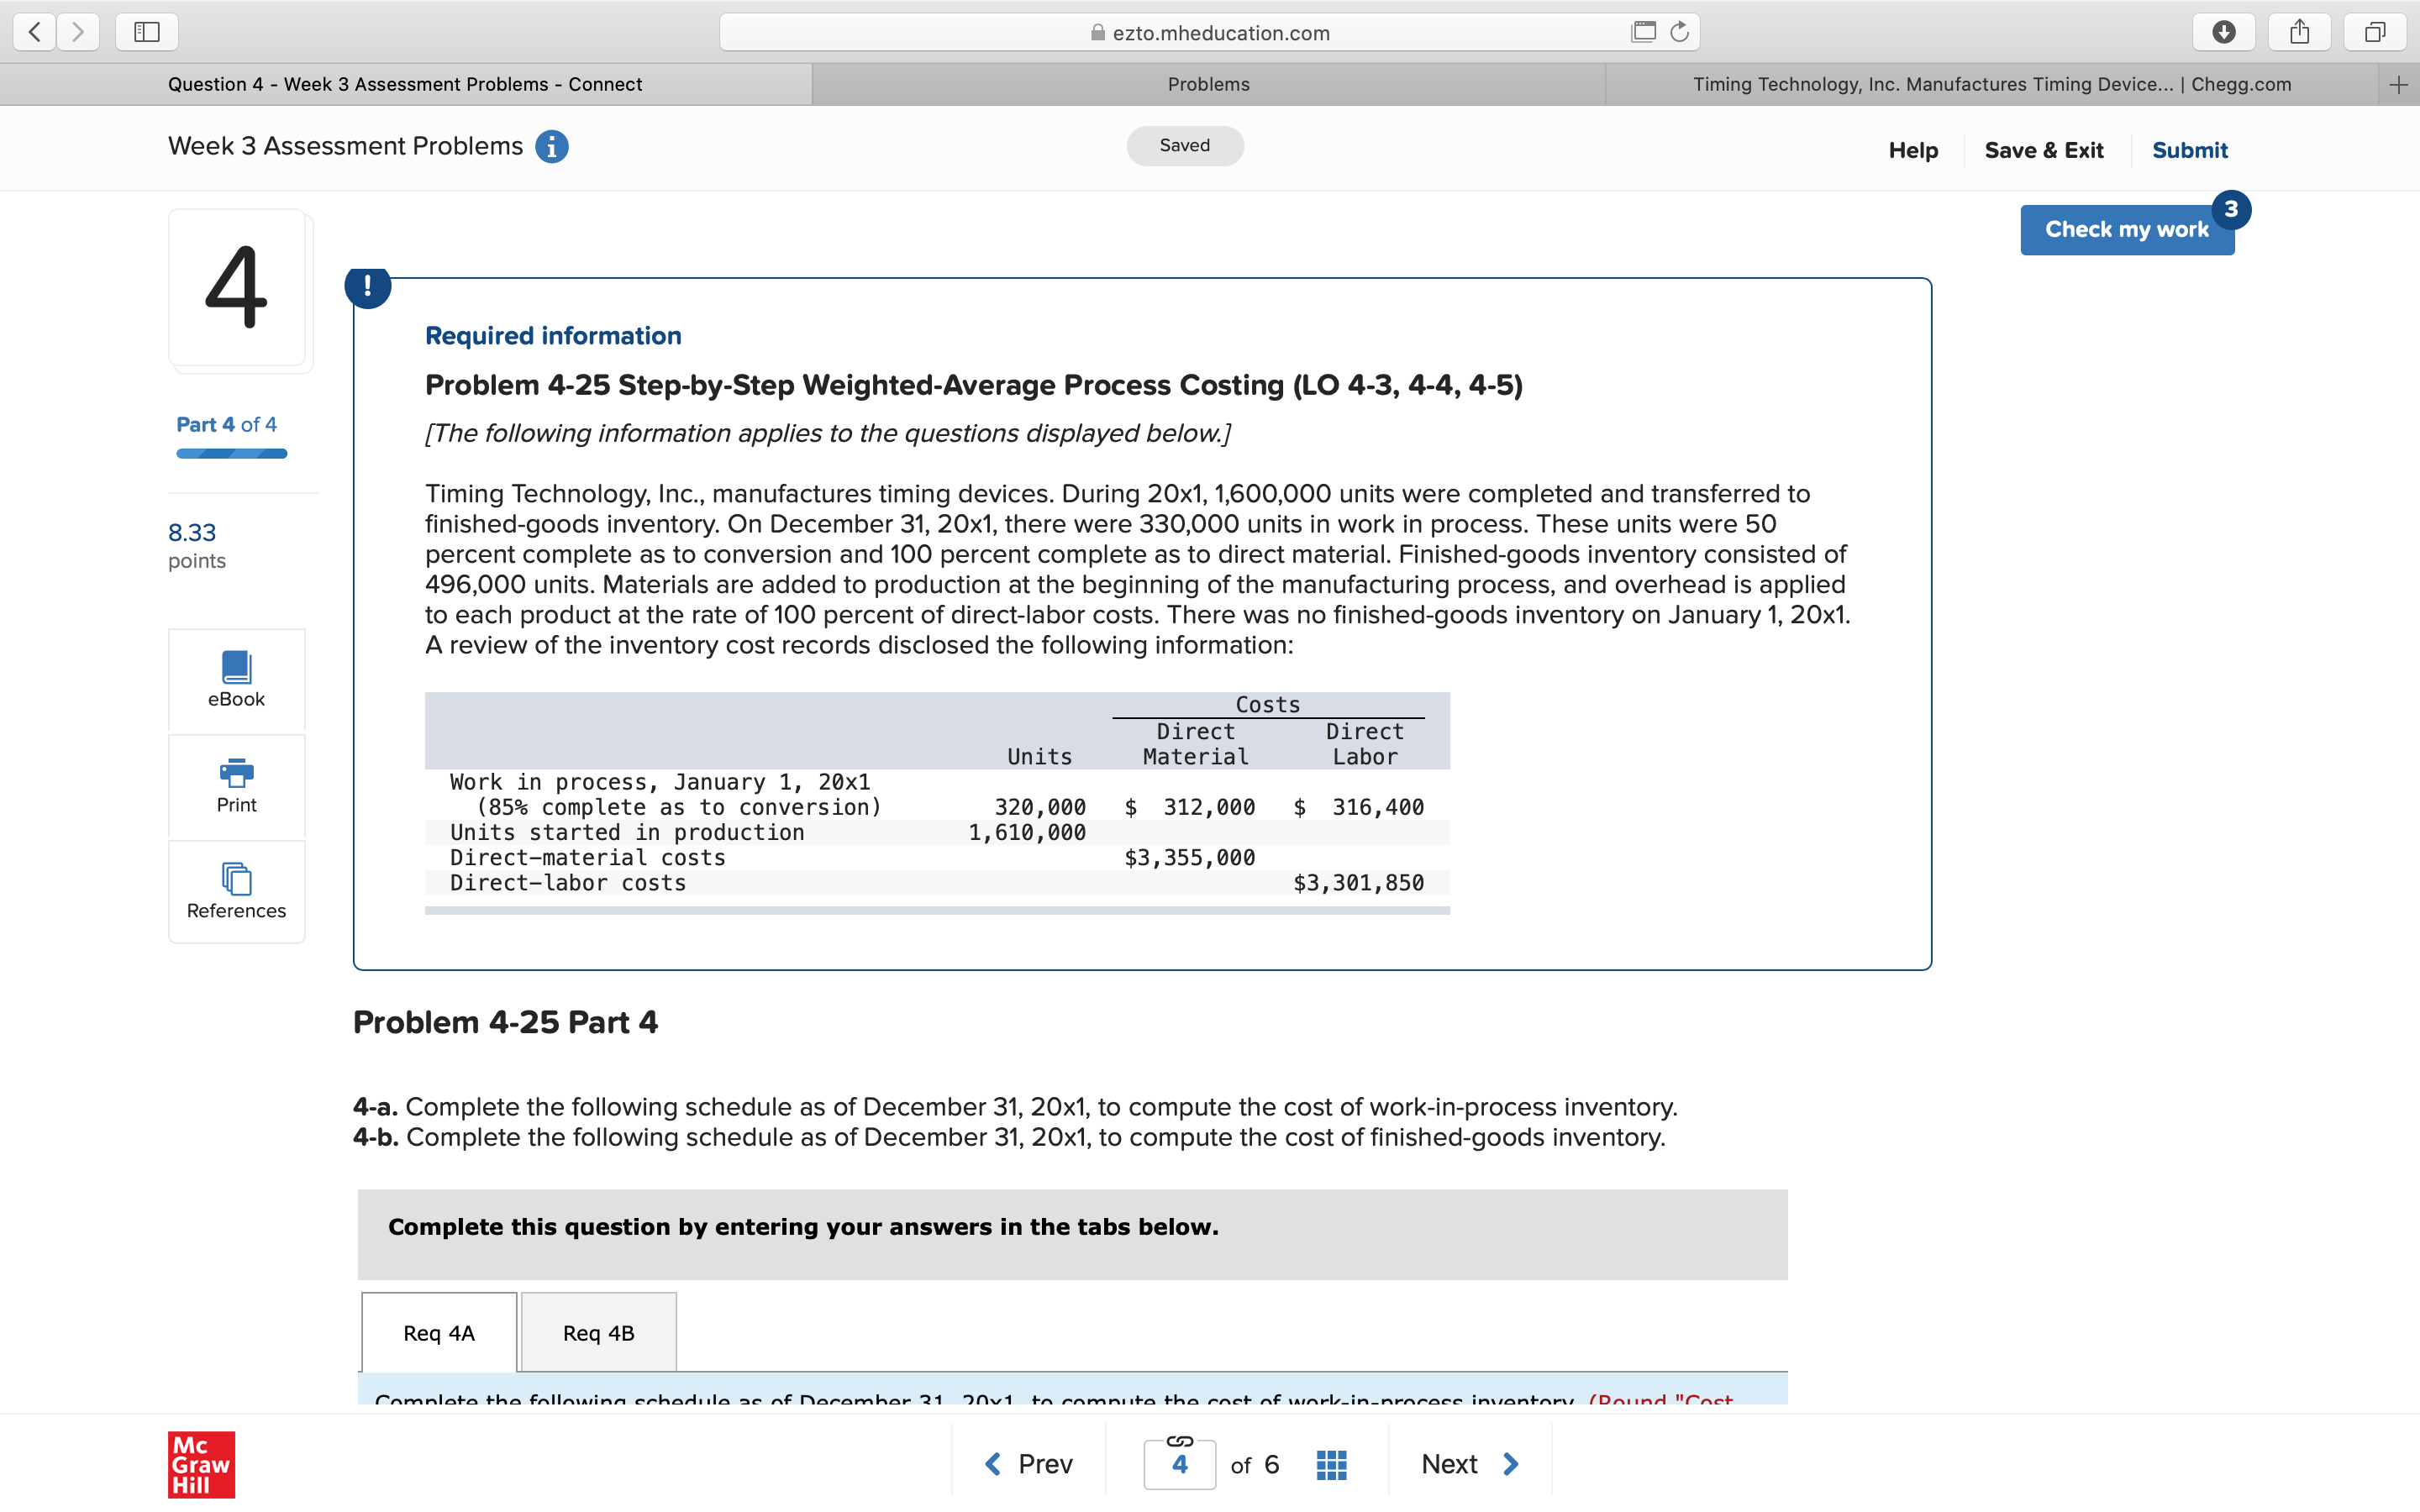
Task: Click Safari sidebar toggle icon
Action: point(147,32)
